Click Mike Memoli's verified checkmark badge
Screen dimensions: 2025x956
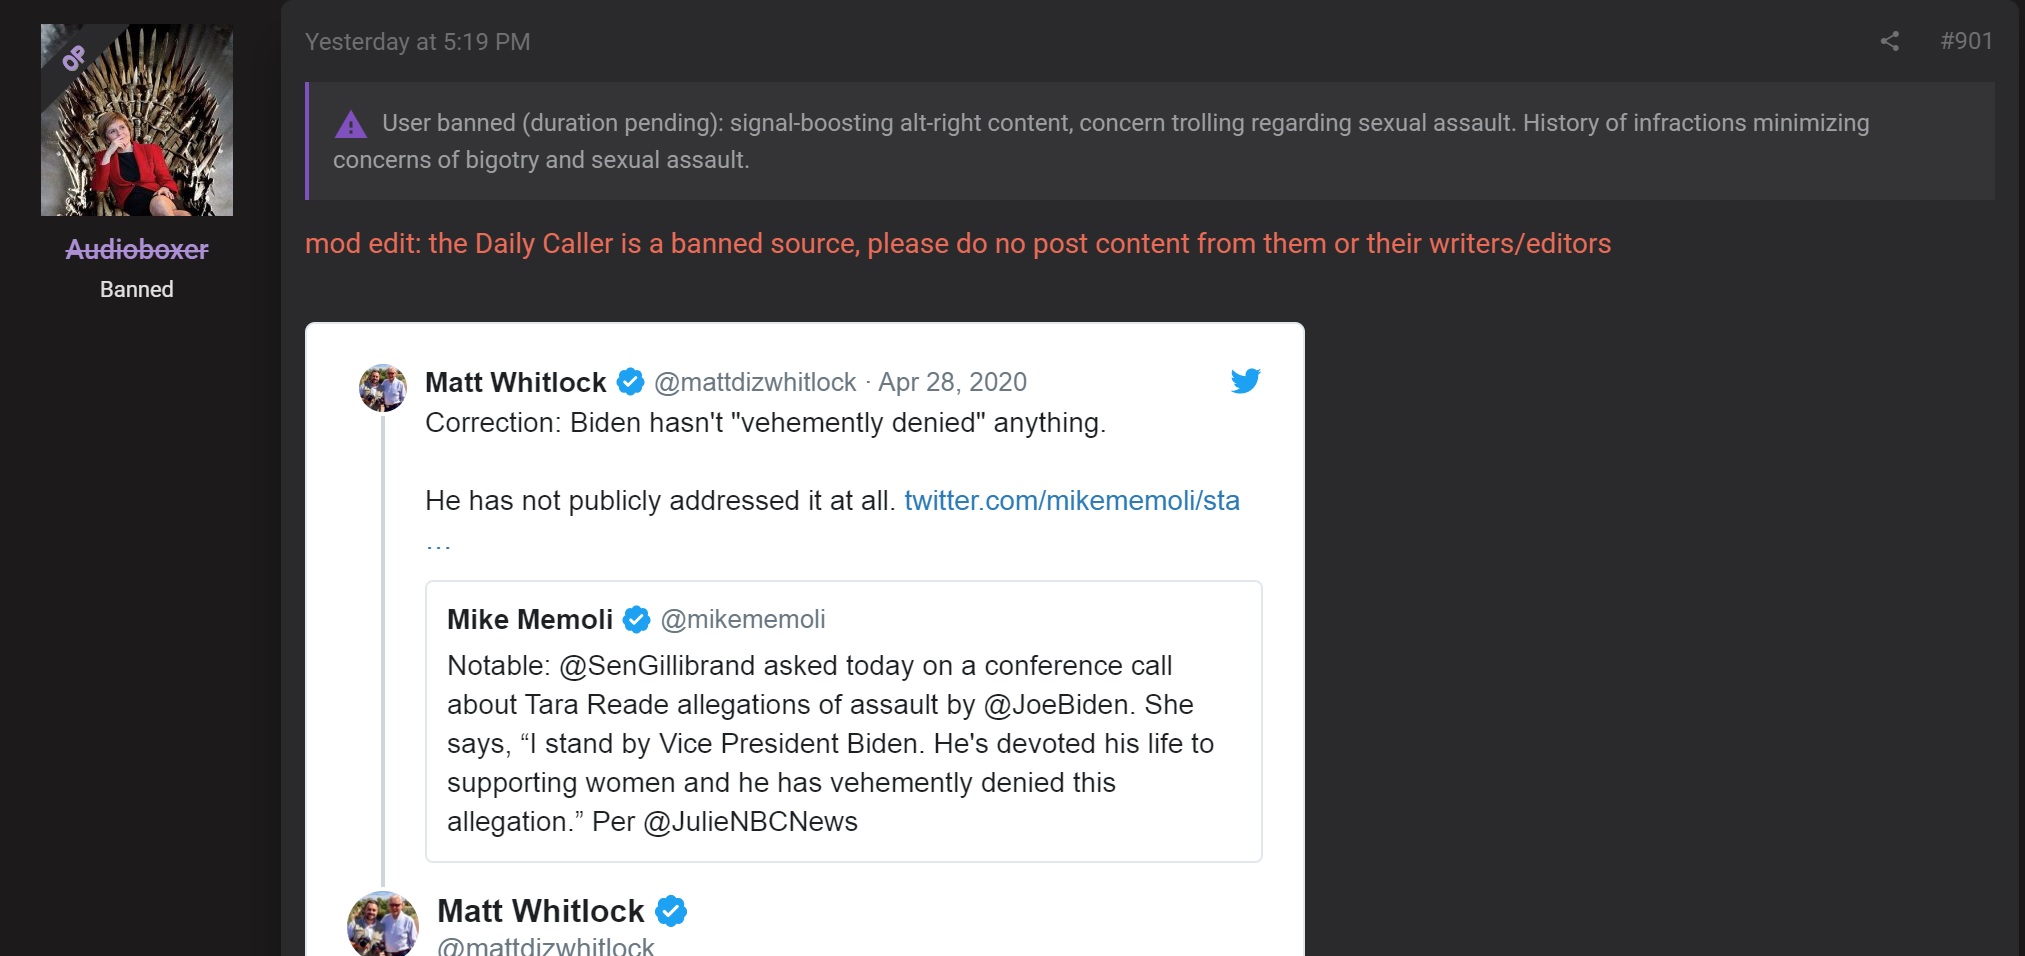pyautogui.click(x=636, y=619)
